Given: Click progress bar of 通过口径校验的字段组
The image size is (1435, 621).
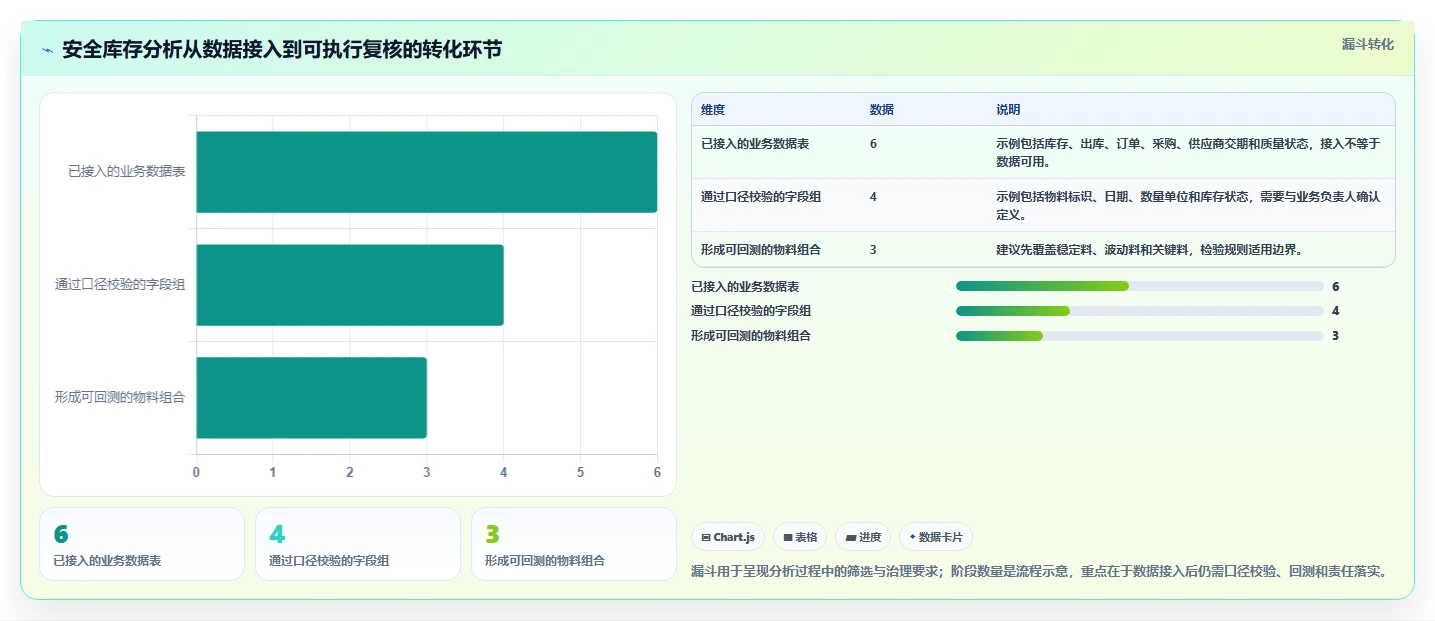Looking at the screenshot, I should pos(1140,311).
